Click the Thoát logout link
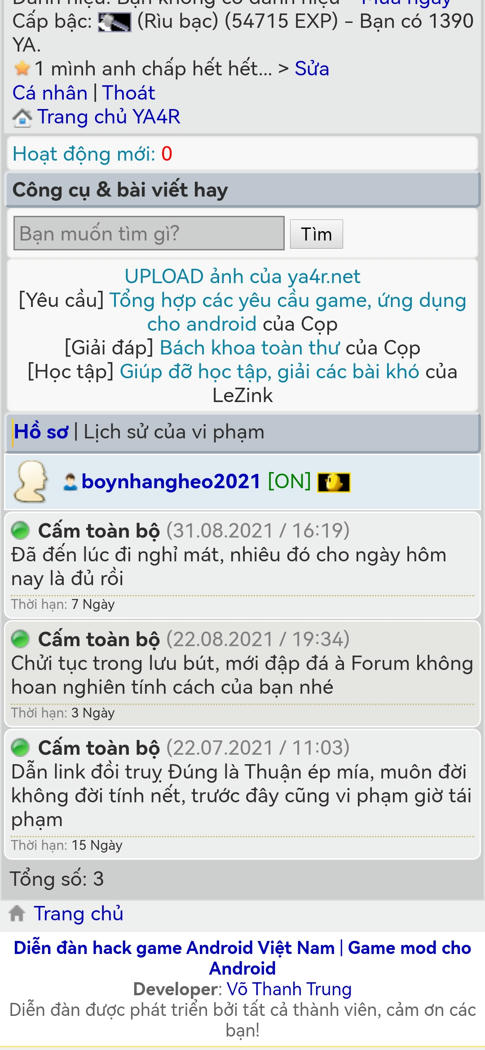Viewport: 485px width, 1050px height. click(129, 92)
